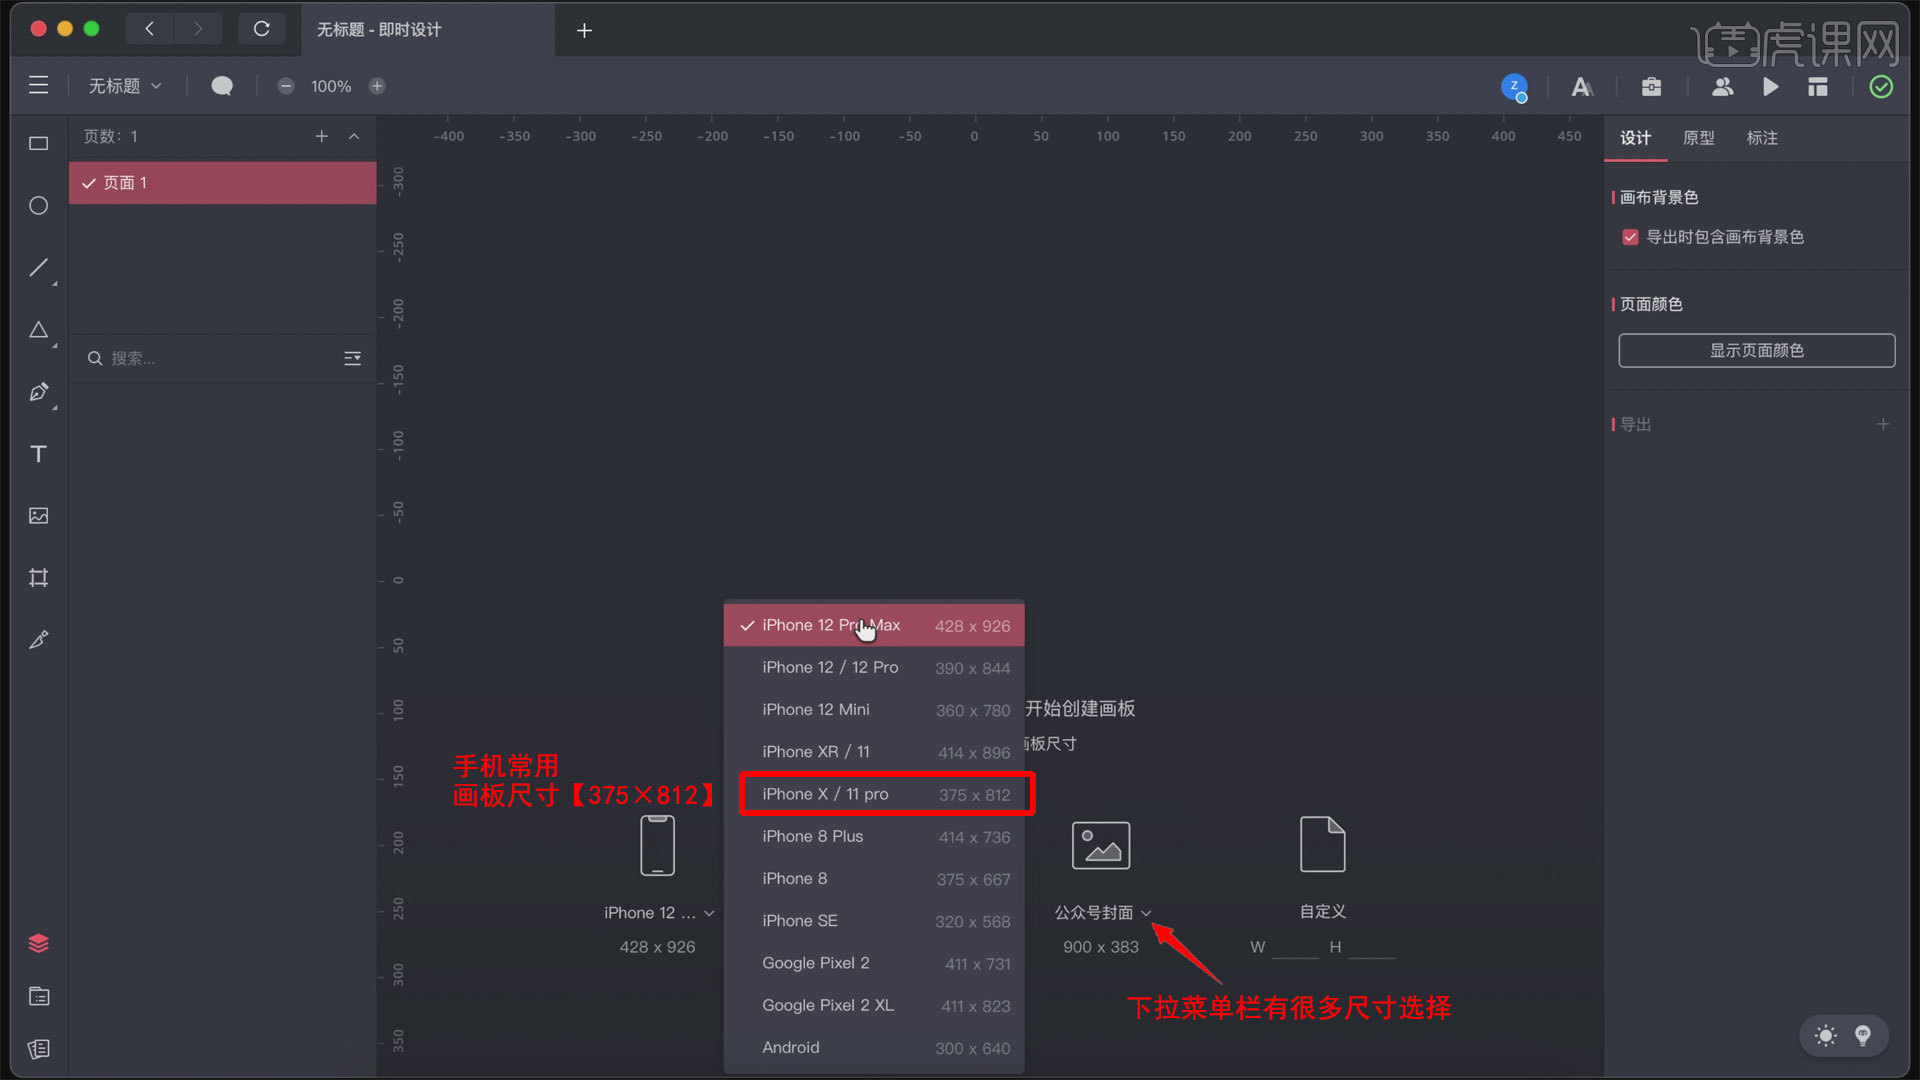This screenshot has width=1920, height=1080.
Task: Toggle the light theme sun icon
Action: (1826, 1036)
